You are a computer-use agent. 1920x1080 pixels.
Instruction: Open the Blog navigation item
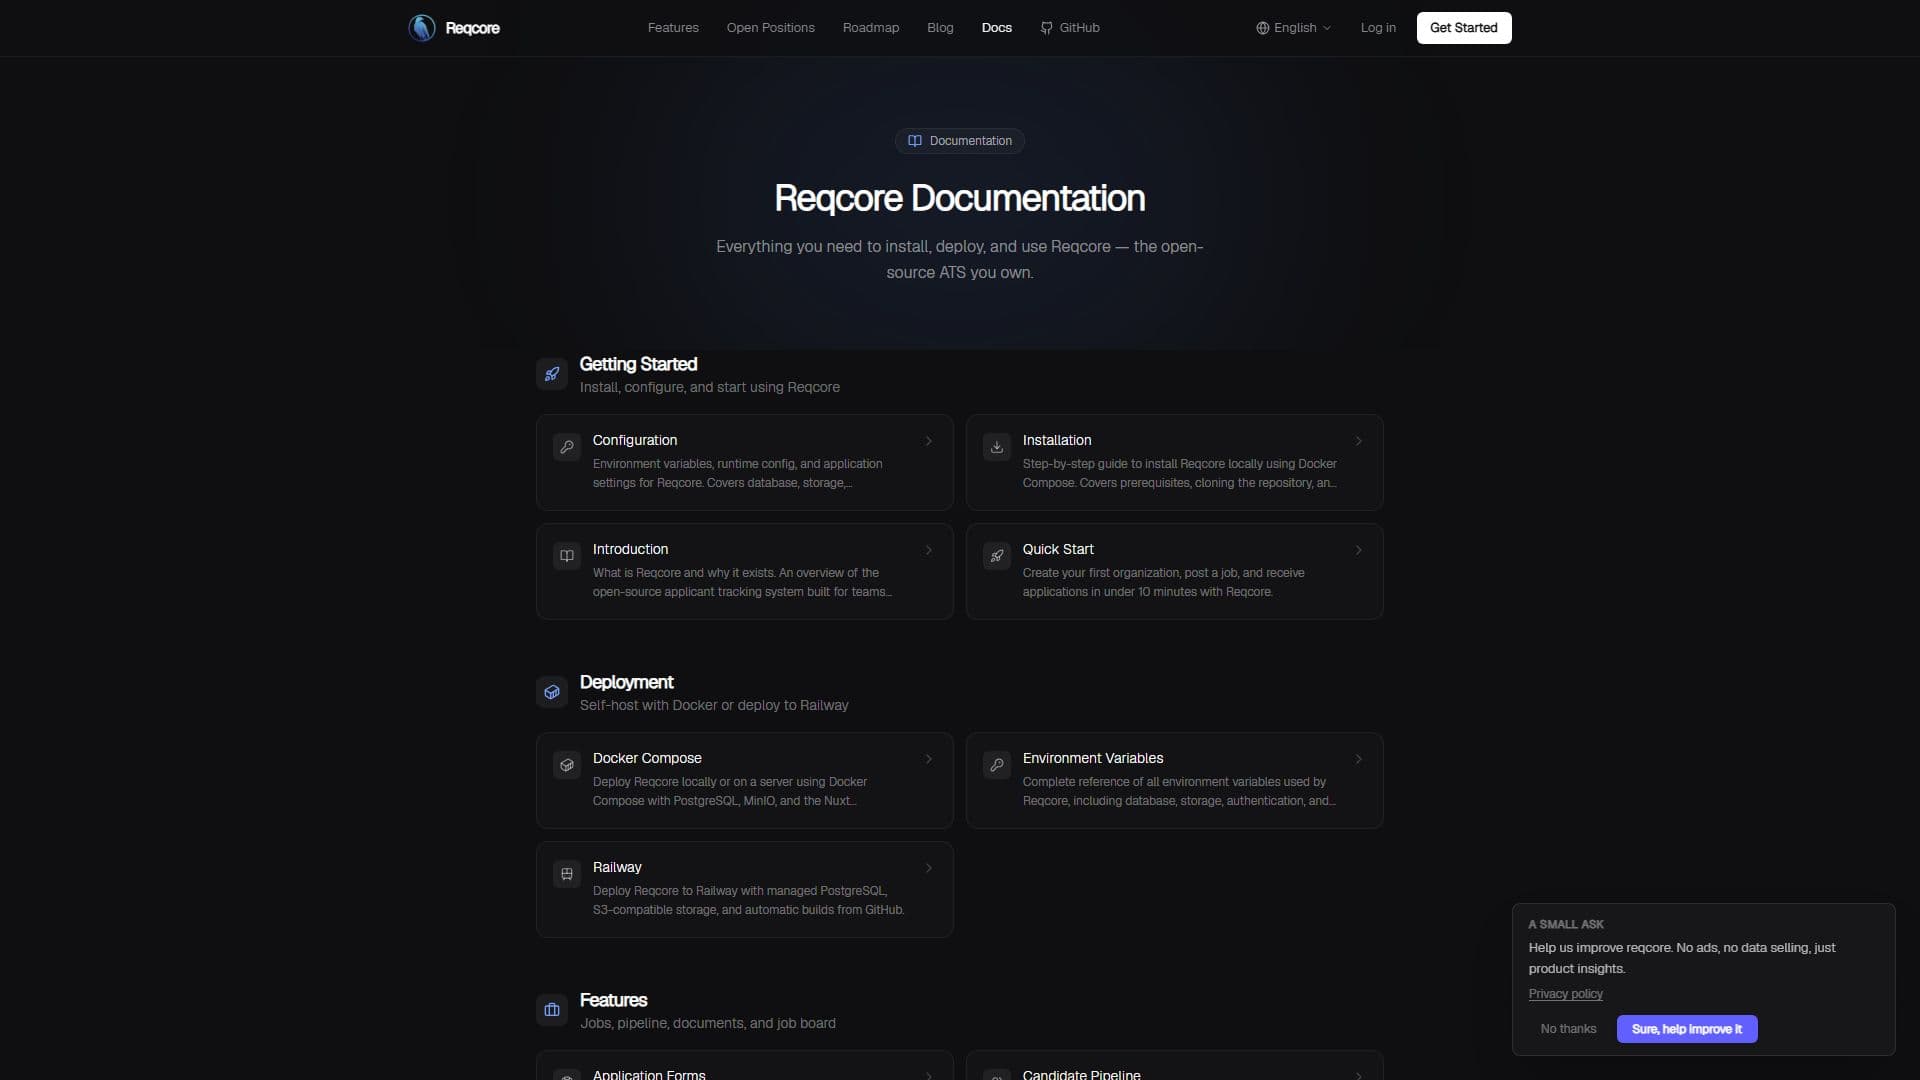[x=940, y=28]
